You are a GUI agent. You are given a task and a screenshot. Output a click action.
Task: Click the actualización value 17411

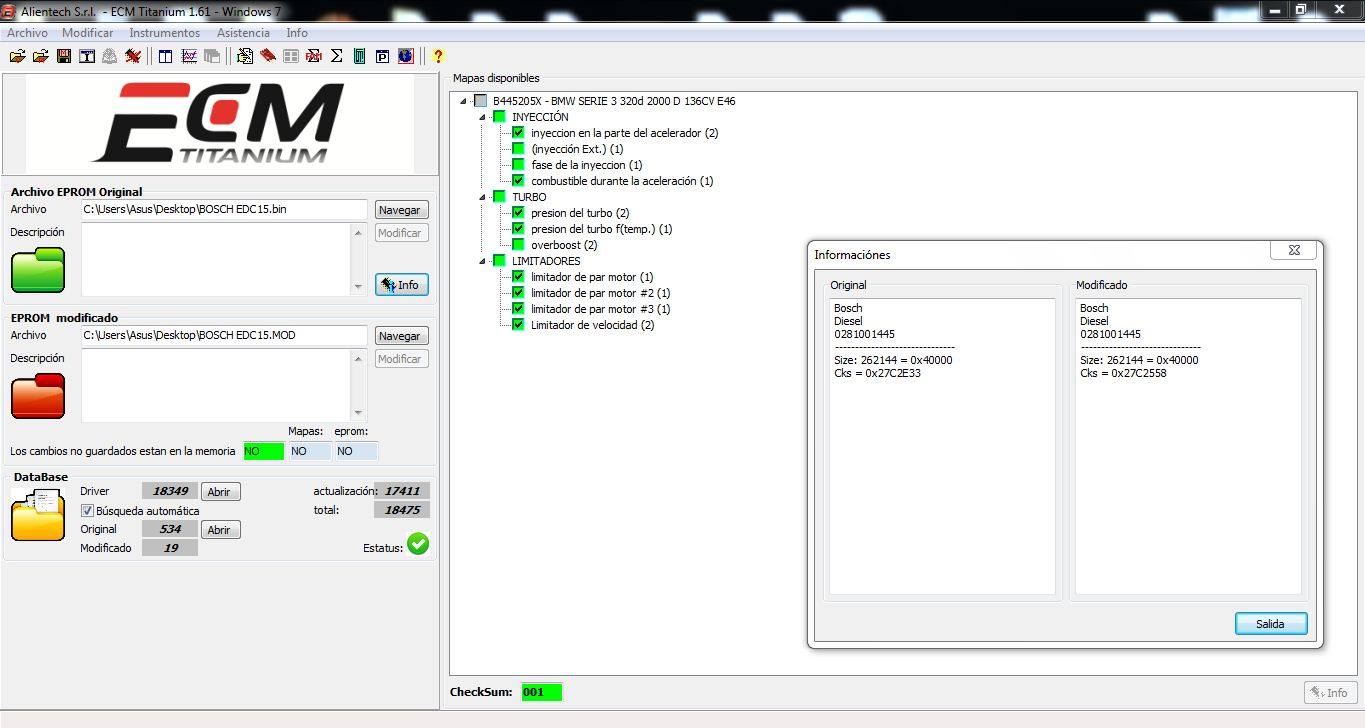tap(403, 491)
